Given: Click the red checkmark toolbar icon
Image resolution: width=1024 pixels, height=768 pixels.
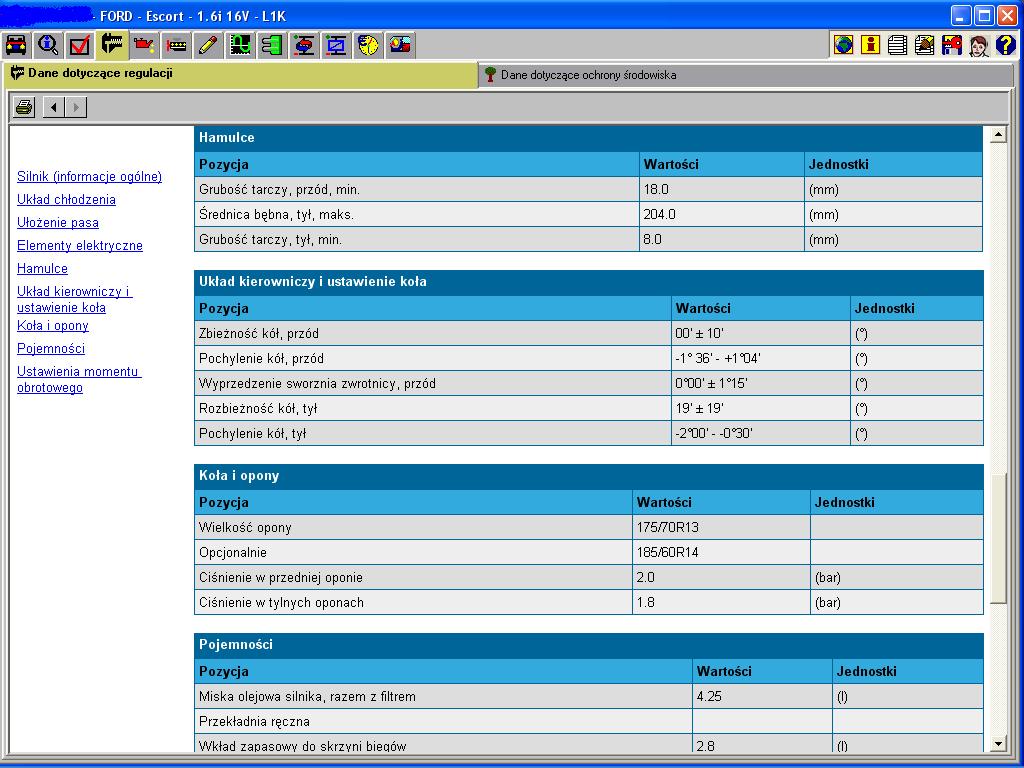Looking at the screenshot, I should (x=80, y=45).
